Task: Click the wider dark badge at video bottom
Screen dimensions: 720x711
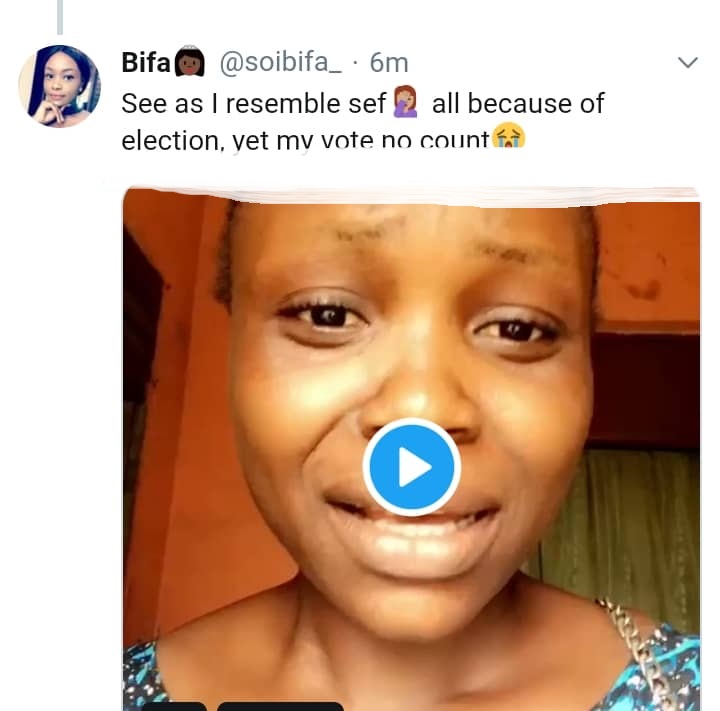Action: pos(280,706)
